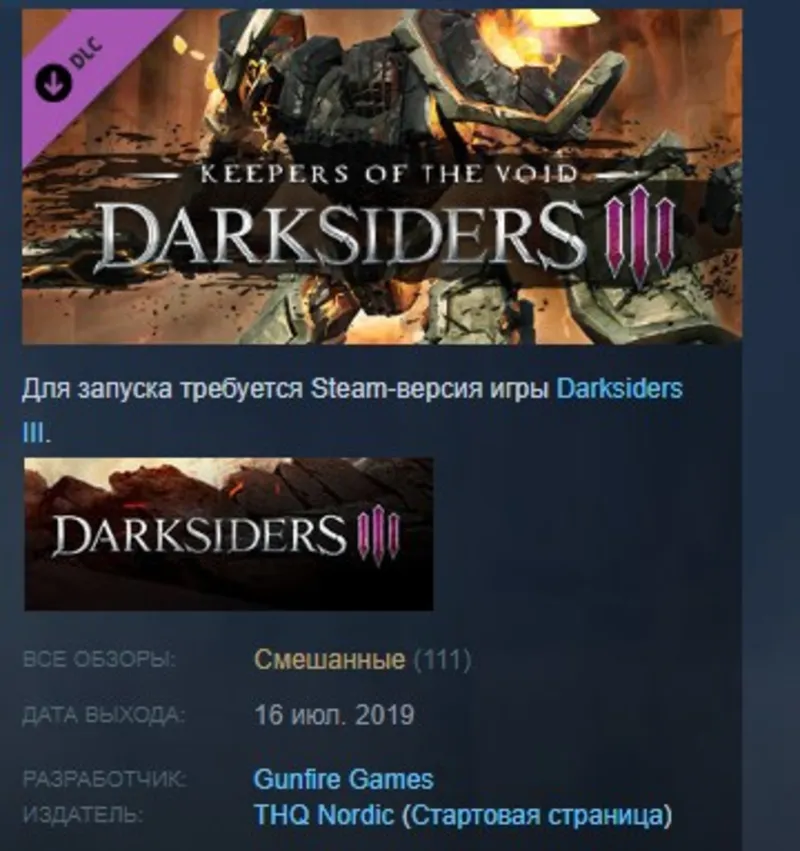The image size is (800, 851).
Task: Click the ВСЕ ОБЗОРЫ label
Action: click(x=99, y=659)
